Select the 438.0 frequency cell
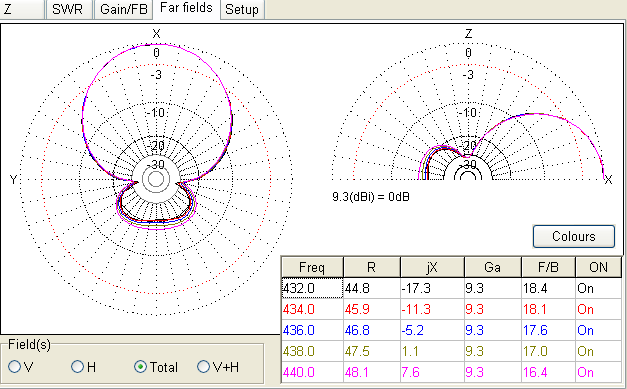Viewport: 627px width, 389px height. (312, 351)
